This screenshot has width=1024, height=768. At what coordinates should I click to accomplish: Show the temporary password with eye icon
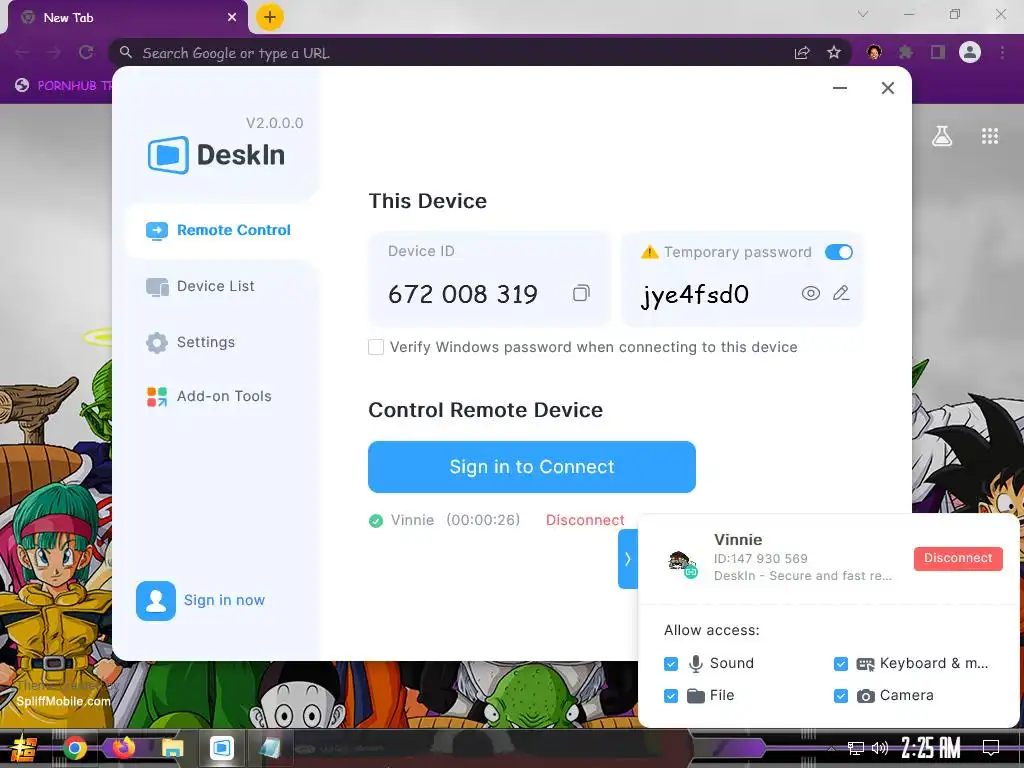[x=810, y=293]
